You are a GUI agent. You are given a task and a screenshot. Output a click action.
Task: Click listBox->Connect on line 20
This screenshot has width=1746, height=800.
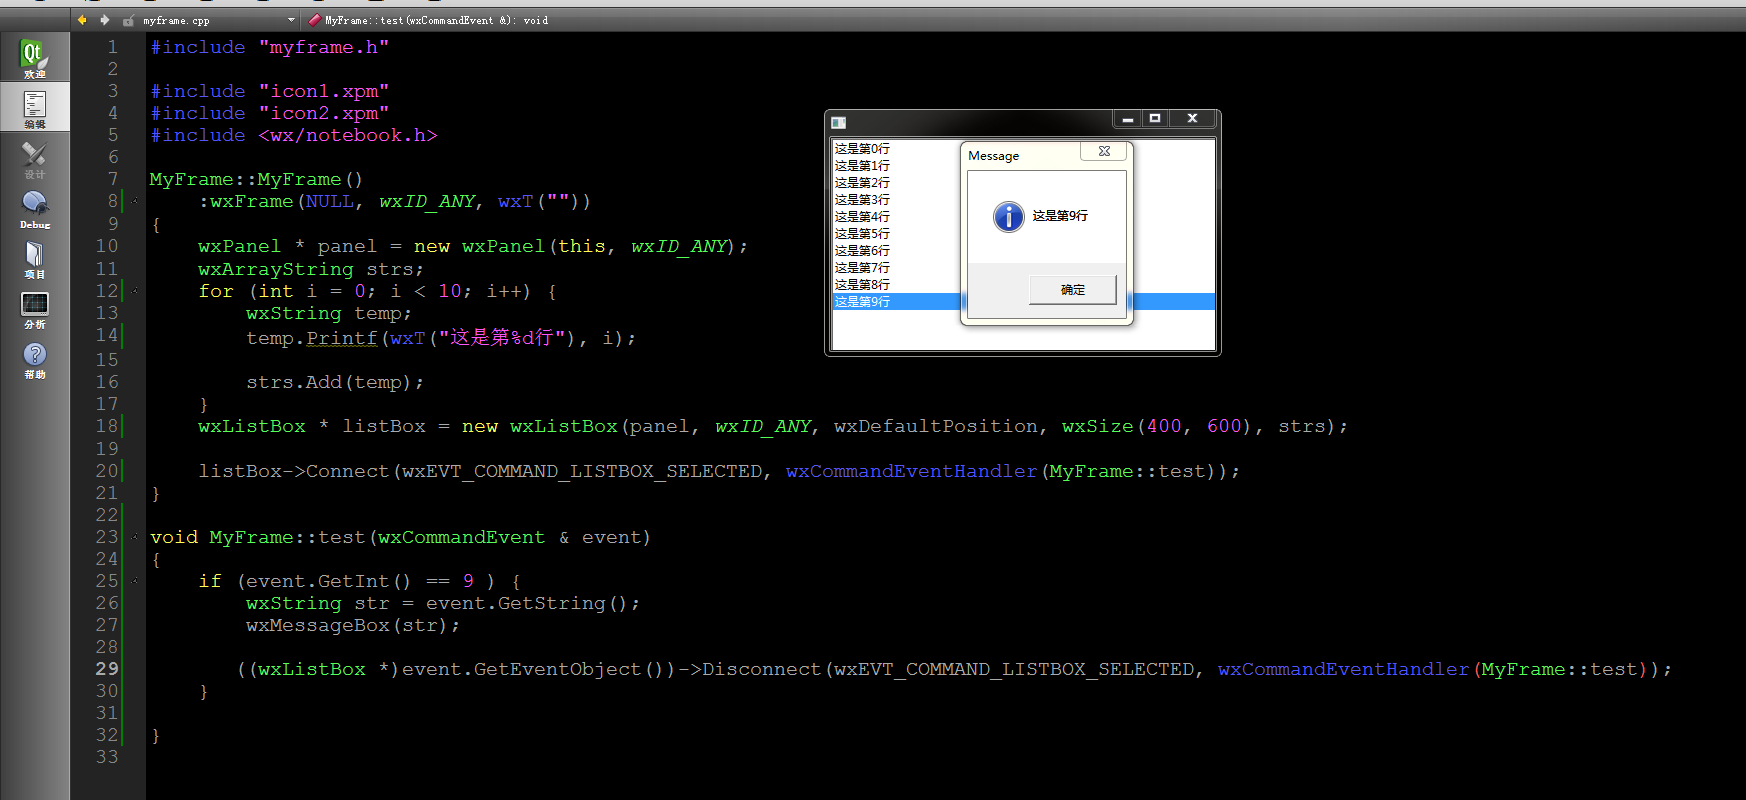point(294,471)
